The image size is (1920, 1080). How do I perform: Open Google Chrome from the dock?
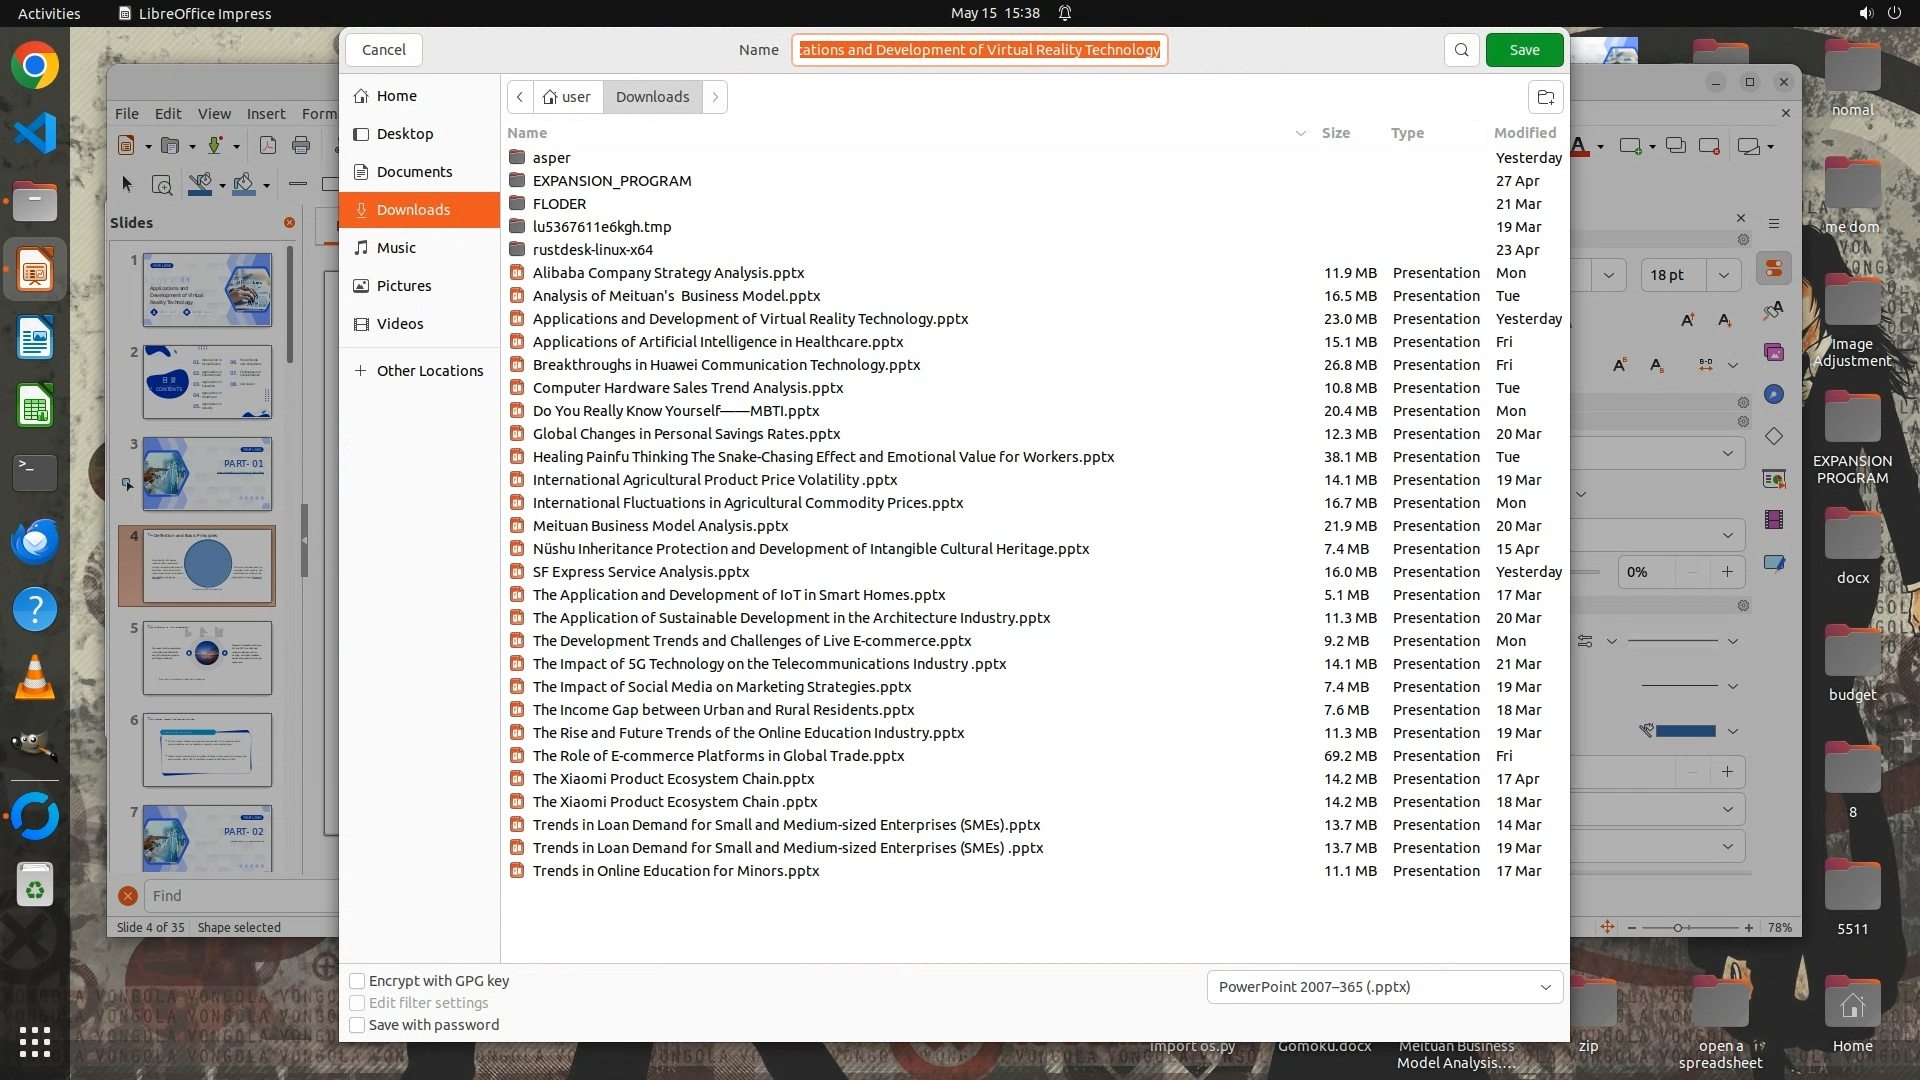(35, 66)
